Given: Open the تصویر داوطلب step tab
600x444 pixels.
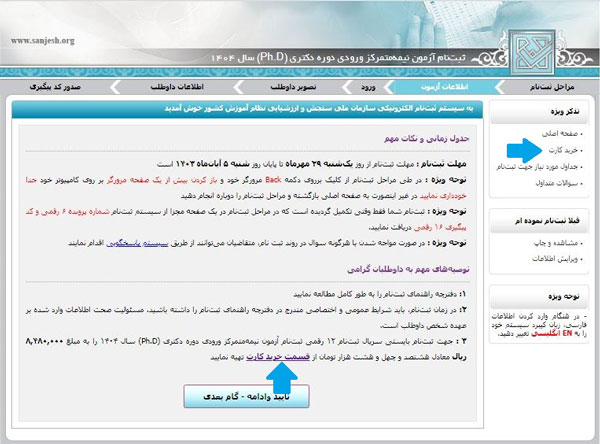Looking at the screenshot, I should click(293, 87).
